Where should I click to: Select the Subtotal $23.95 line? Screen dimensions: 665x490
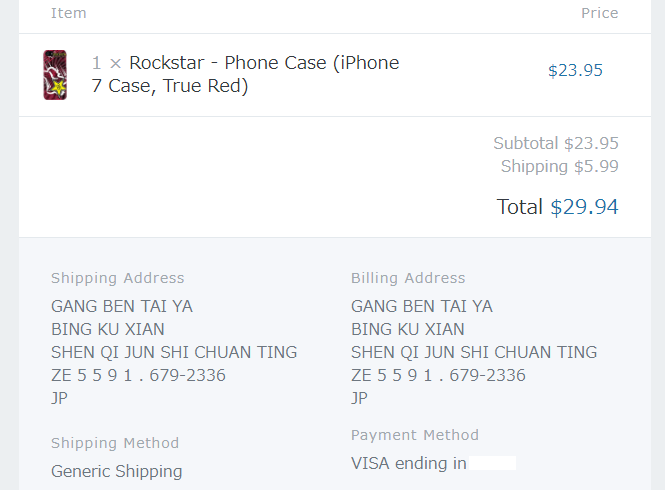556,143
